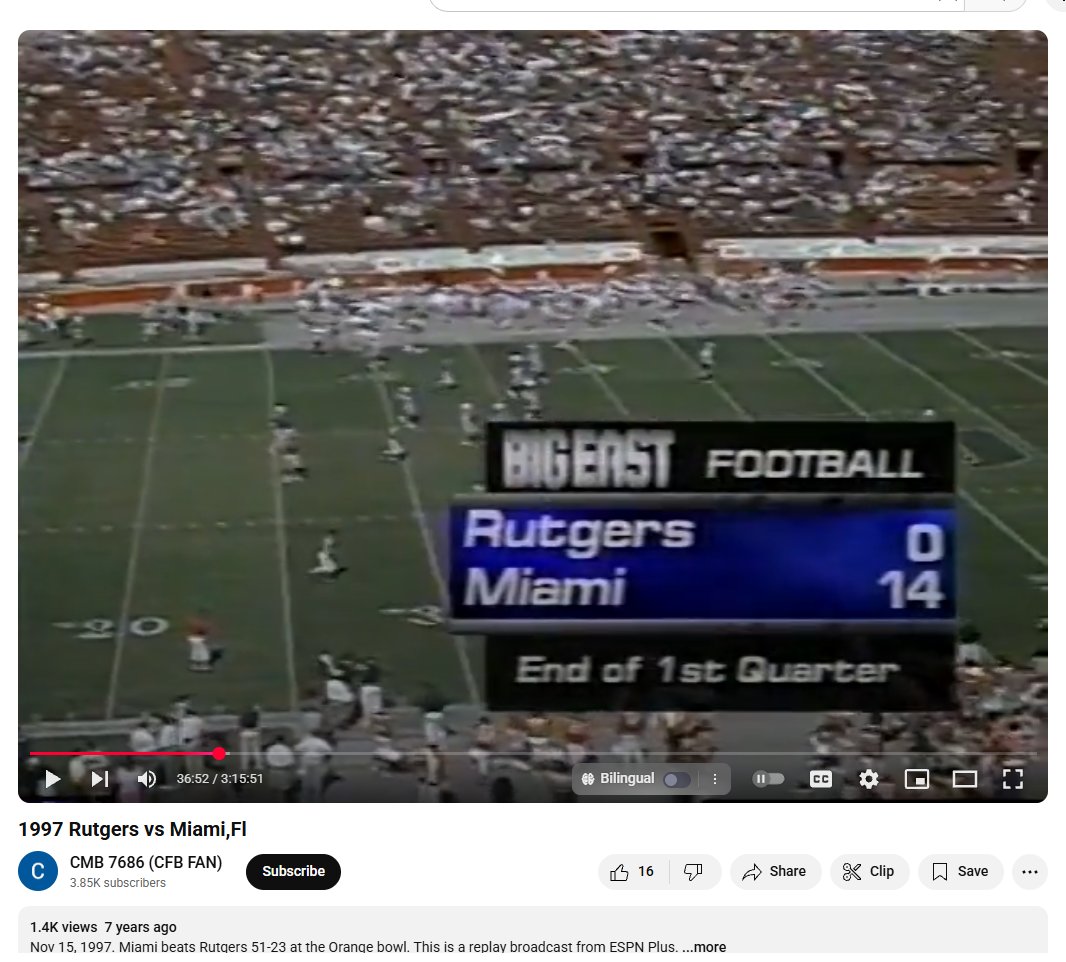
Task: Open Bilingual options three-dot menu
Action: pos(715,779)
